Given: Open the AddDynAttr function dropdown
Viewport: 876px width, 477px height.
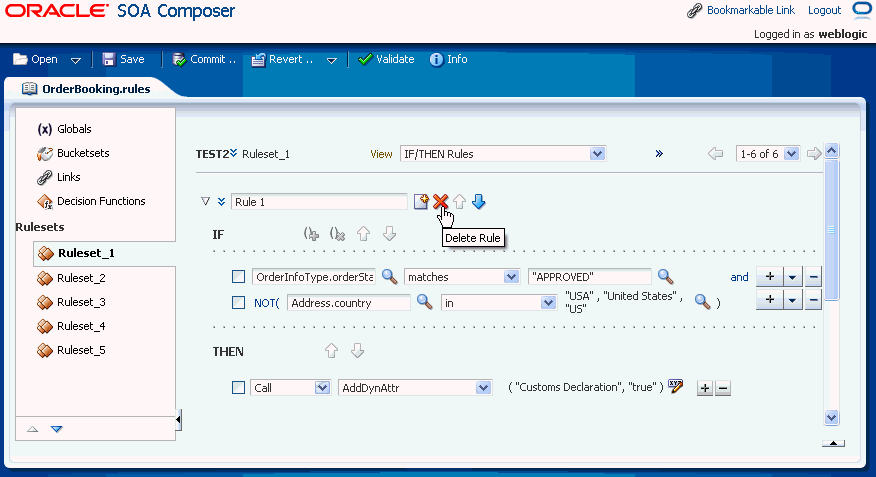Looking at the screenshot, I should (x=483, y=388).
